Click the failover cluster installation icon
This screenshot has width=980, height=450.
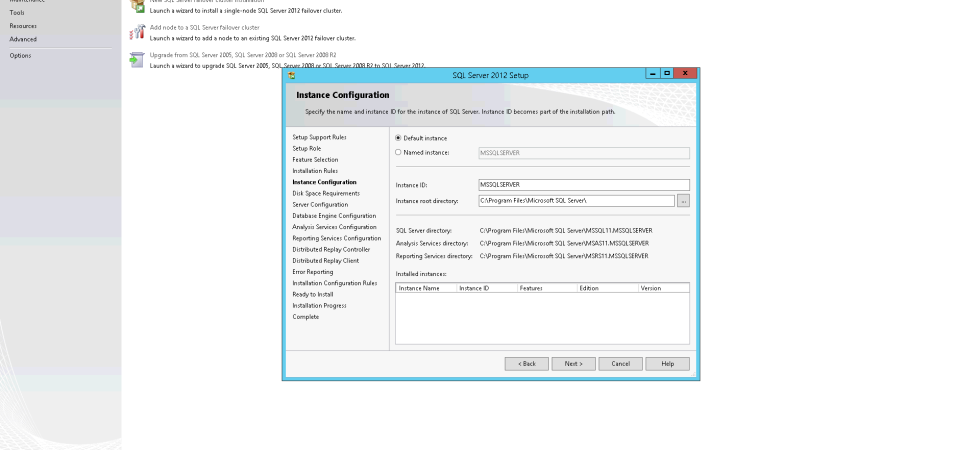[x=138, y=6]
